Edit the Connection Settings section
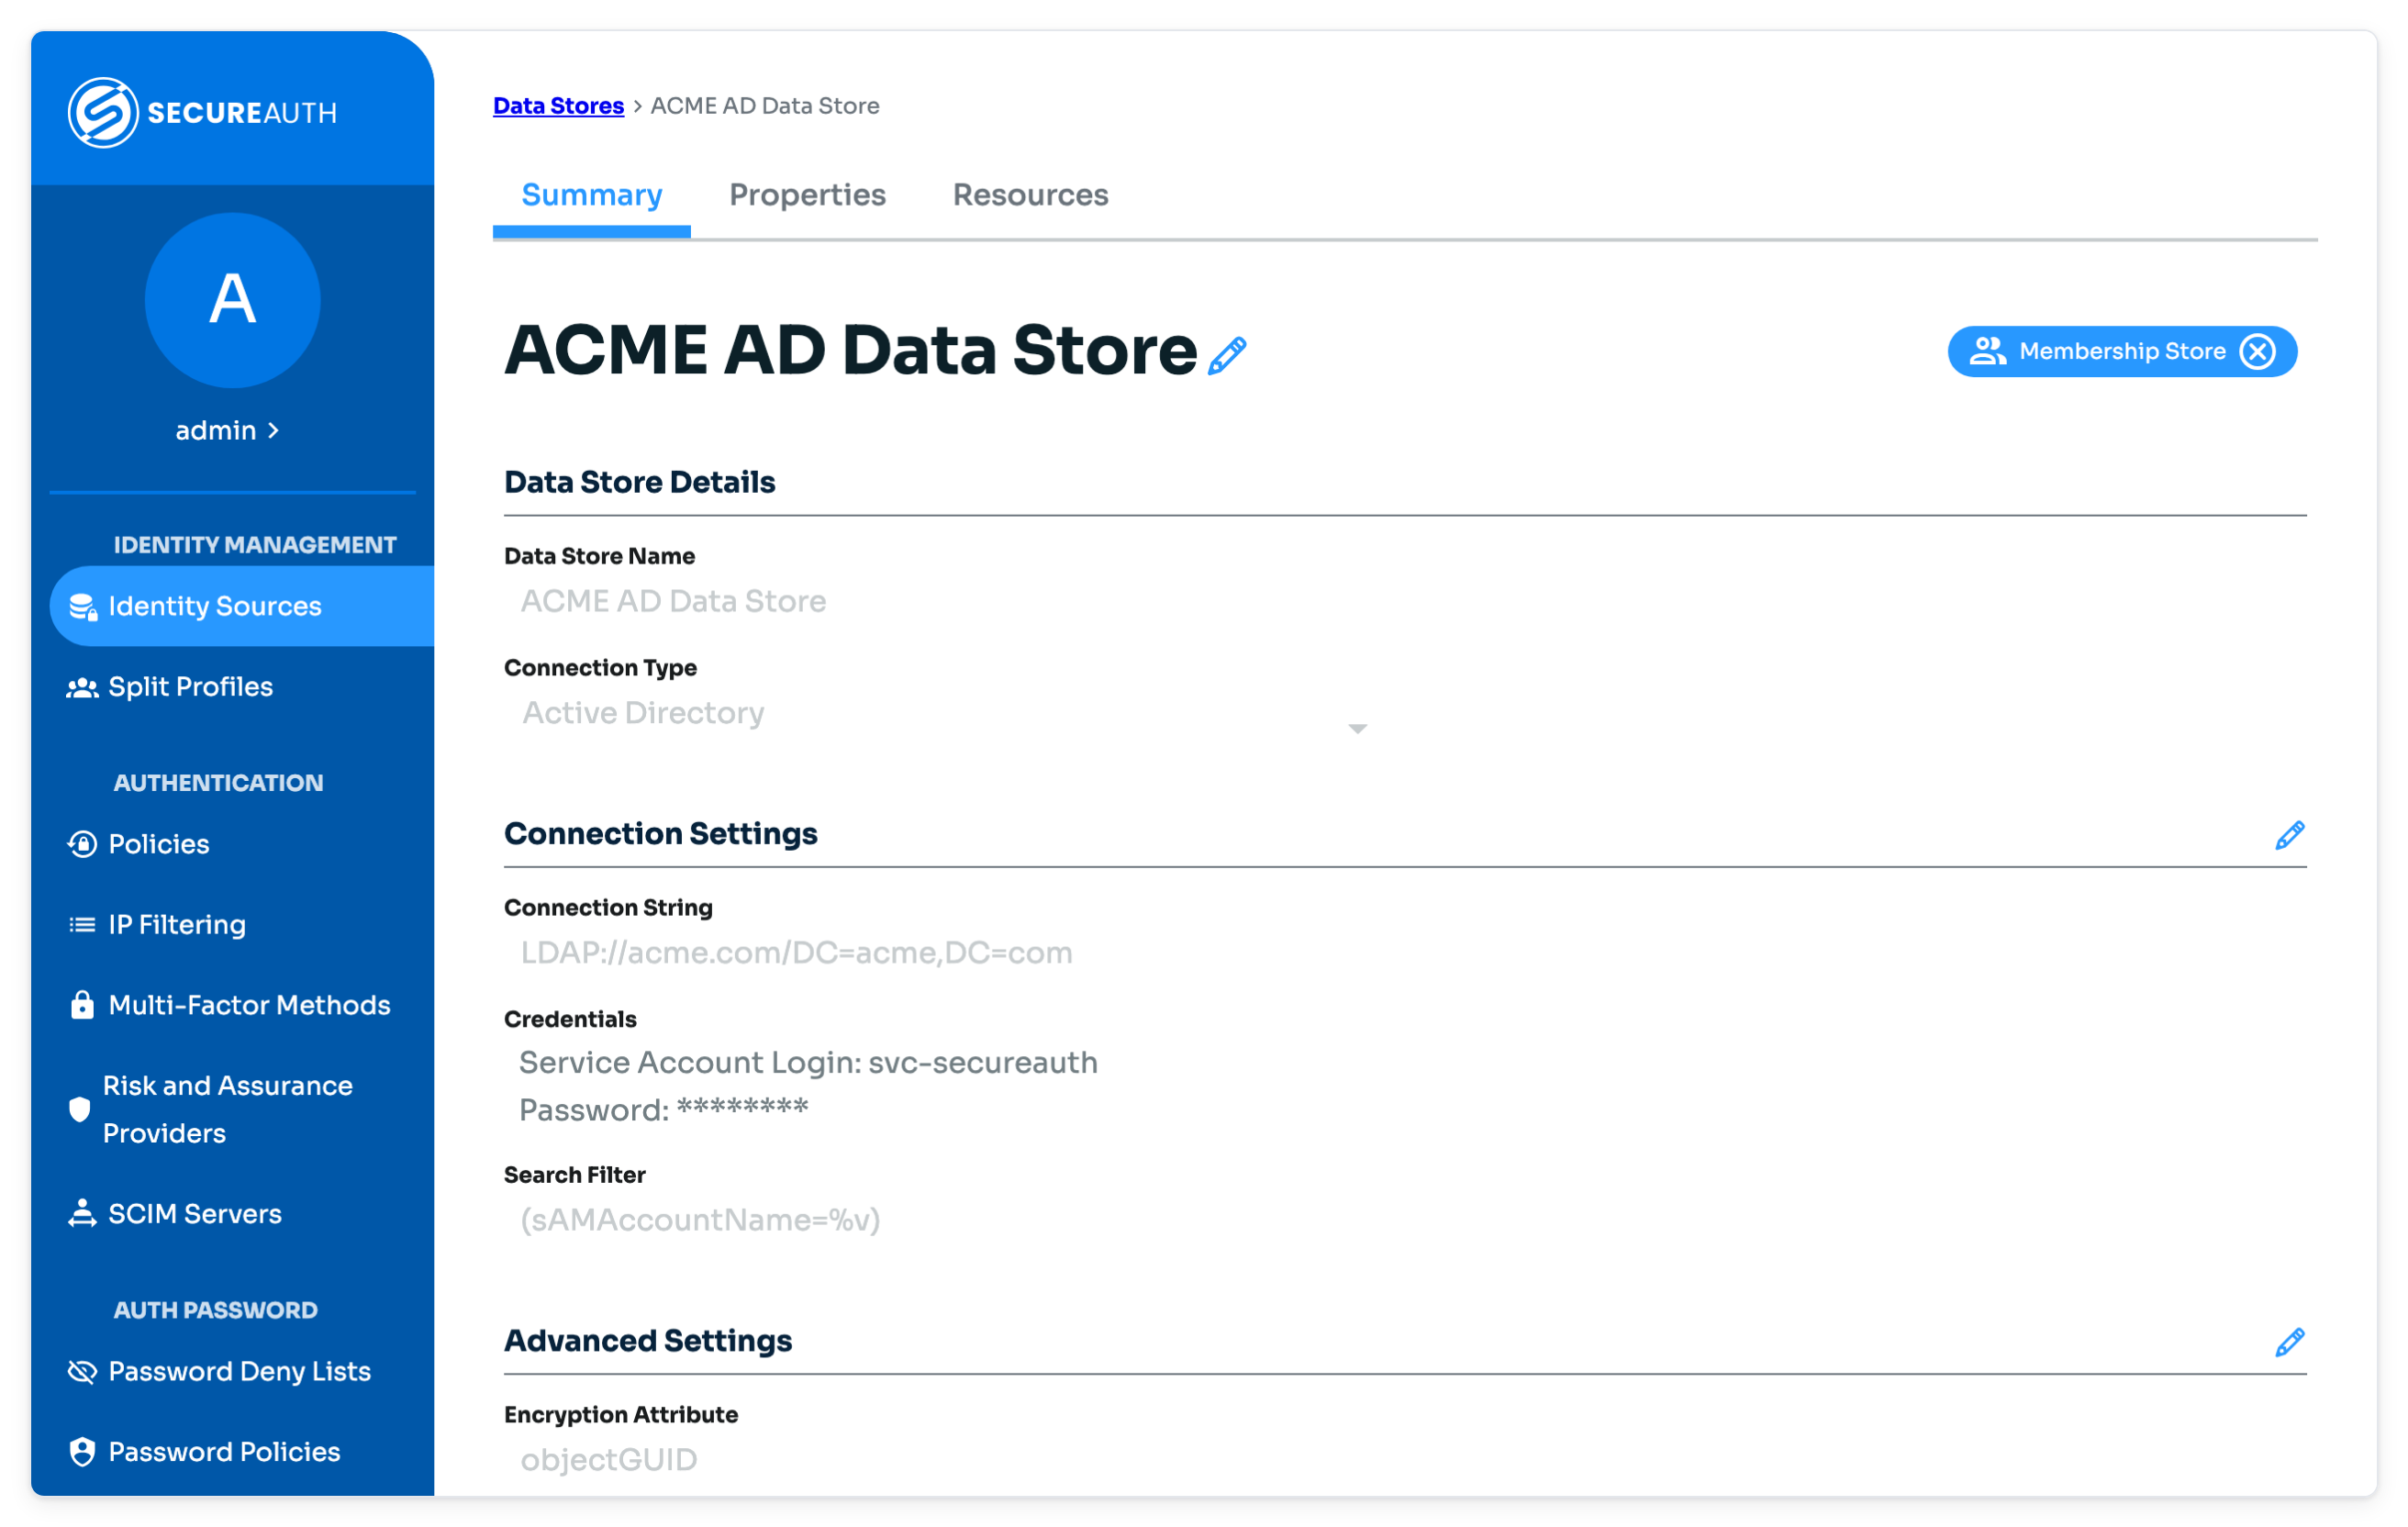Viewport: 2408px width, 1527px height. [2289, 835]
